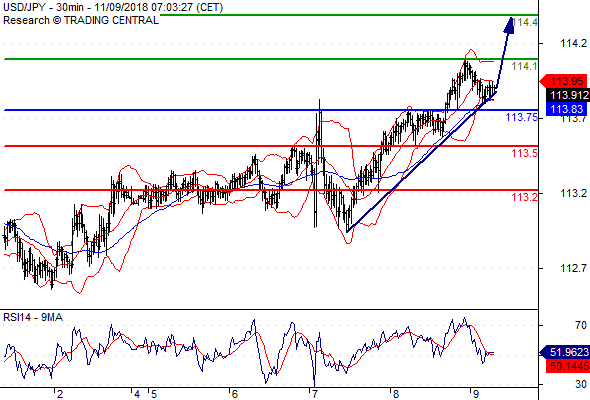Select the red 113.5 support label
The height and width of the screenshot is (400, 590).
click(524, 153)
